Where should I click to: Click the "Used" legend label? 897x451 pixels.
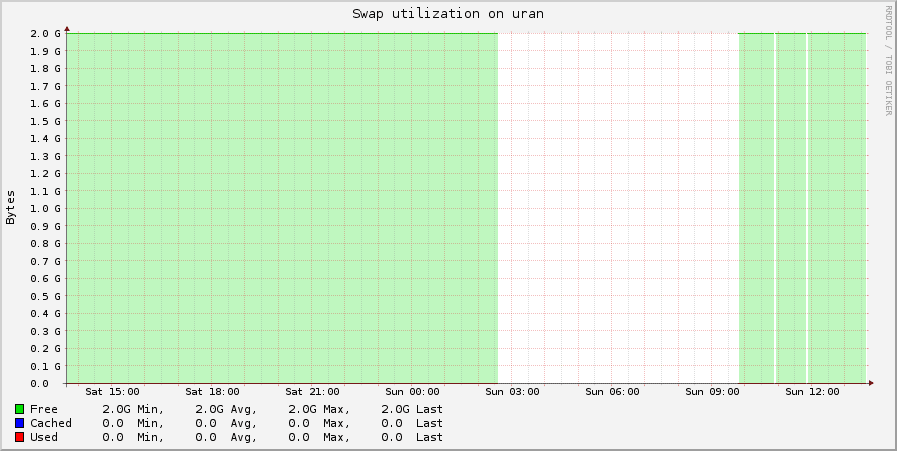pyautogui.click(x=44, y=437)
